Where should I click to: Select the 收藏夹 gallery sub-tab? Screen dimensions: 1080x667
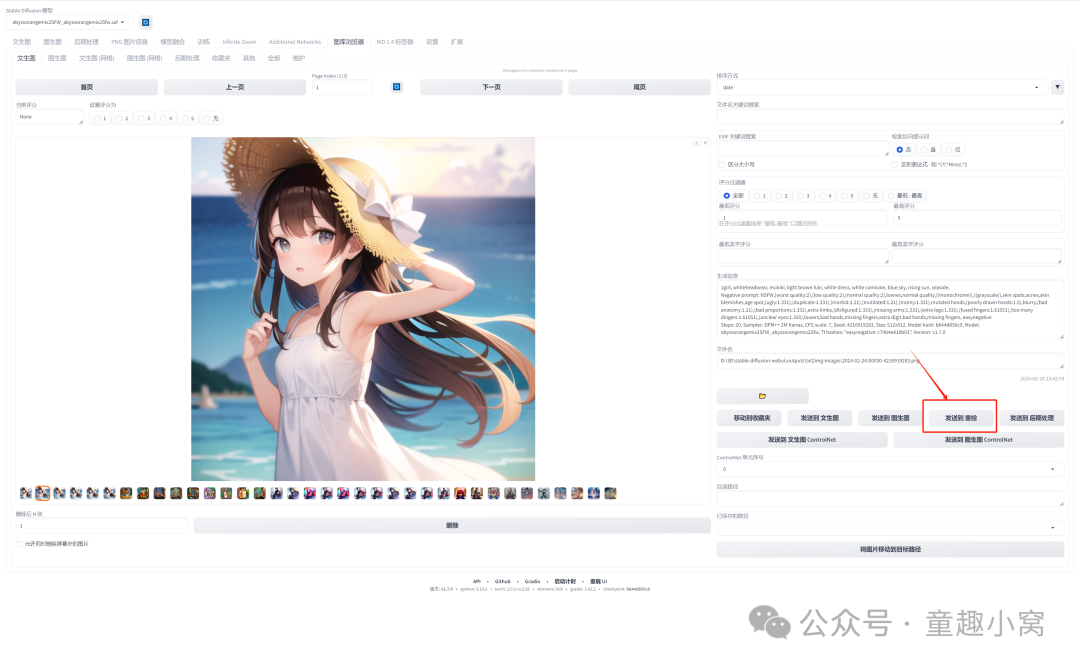point(221,59)
